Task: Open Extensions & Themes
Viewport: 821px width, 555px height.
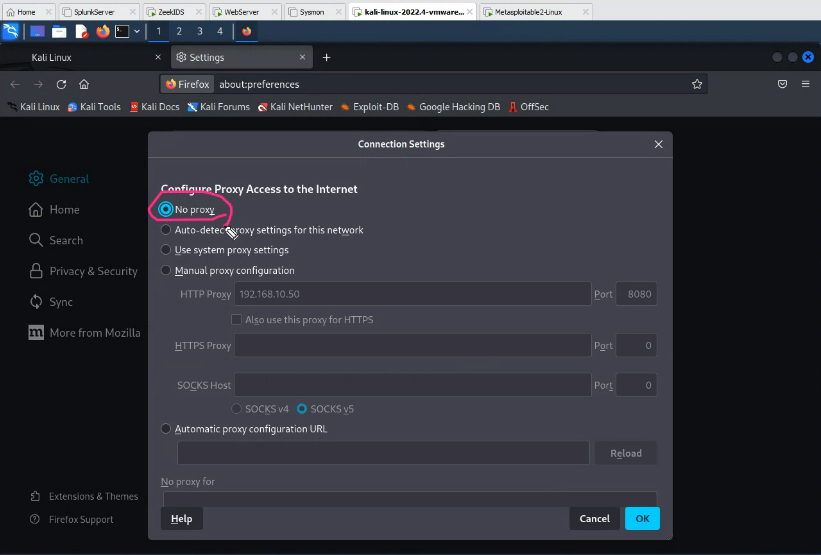Action: click(84, 496)
